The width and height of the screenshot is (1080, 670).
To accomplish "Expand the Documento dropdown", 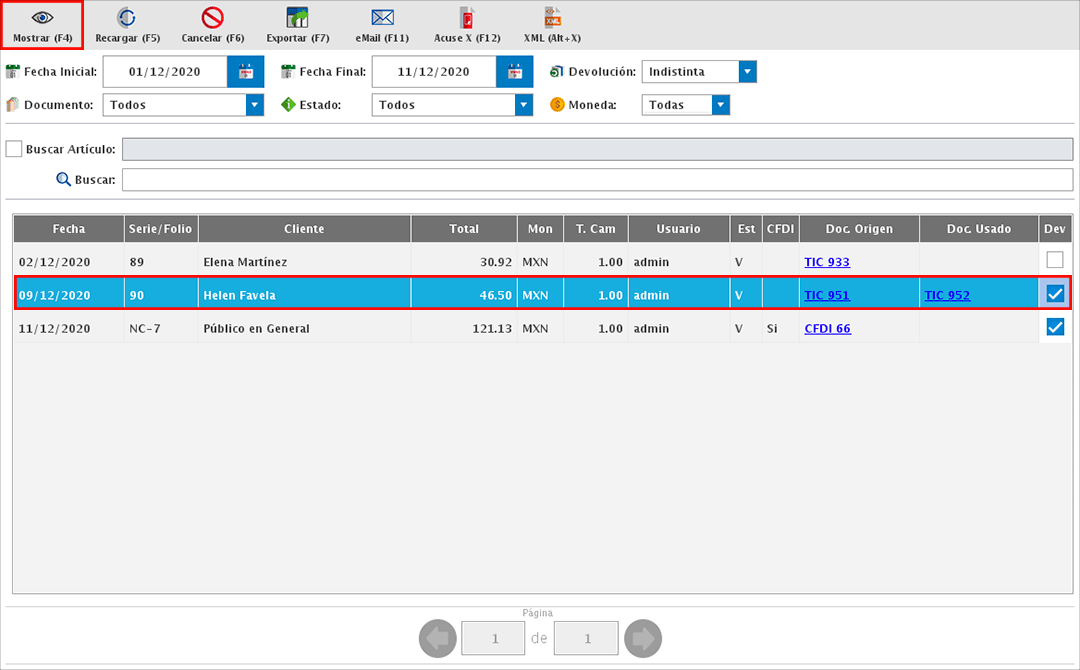I will [255, 105].
